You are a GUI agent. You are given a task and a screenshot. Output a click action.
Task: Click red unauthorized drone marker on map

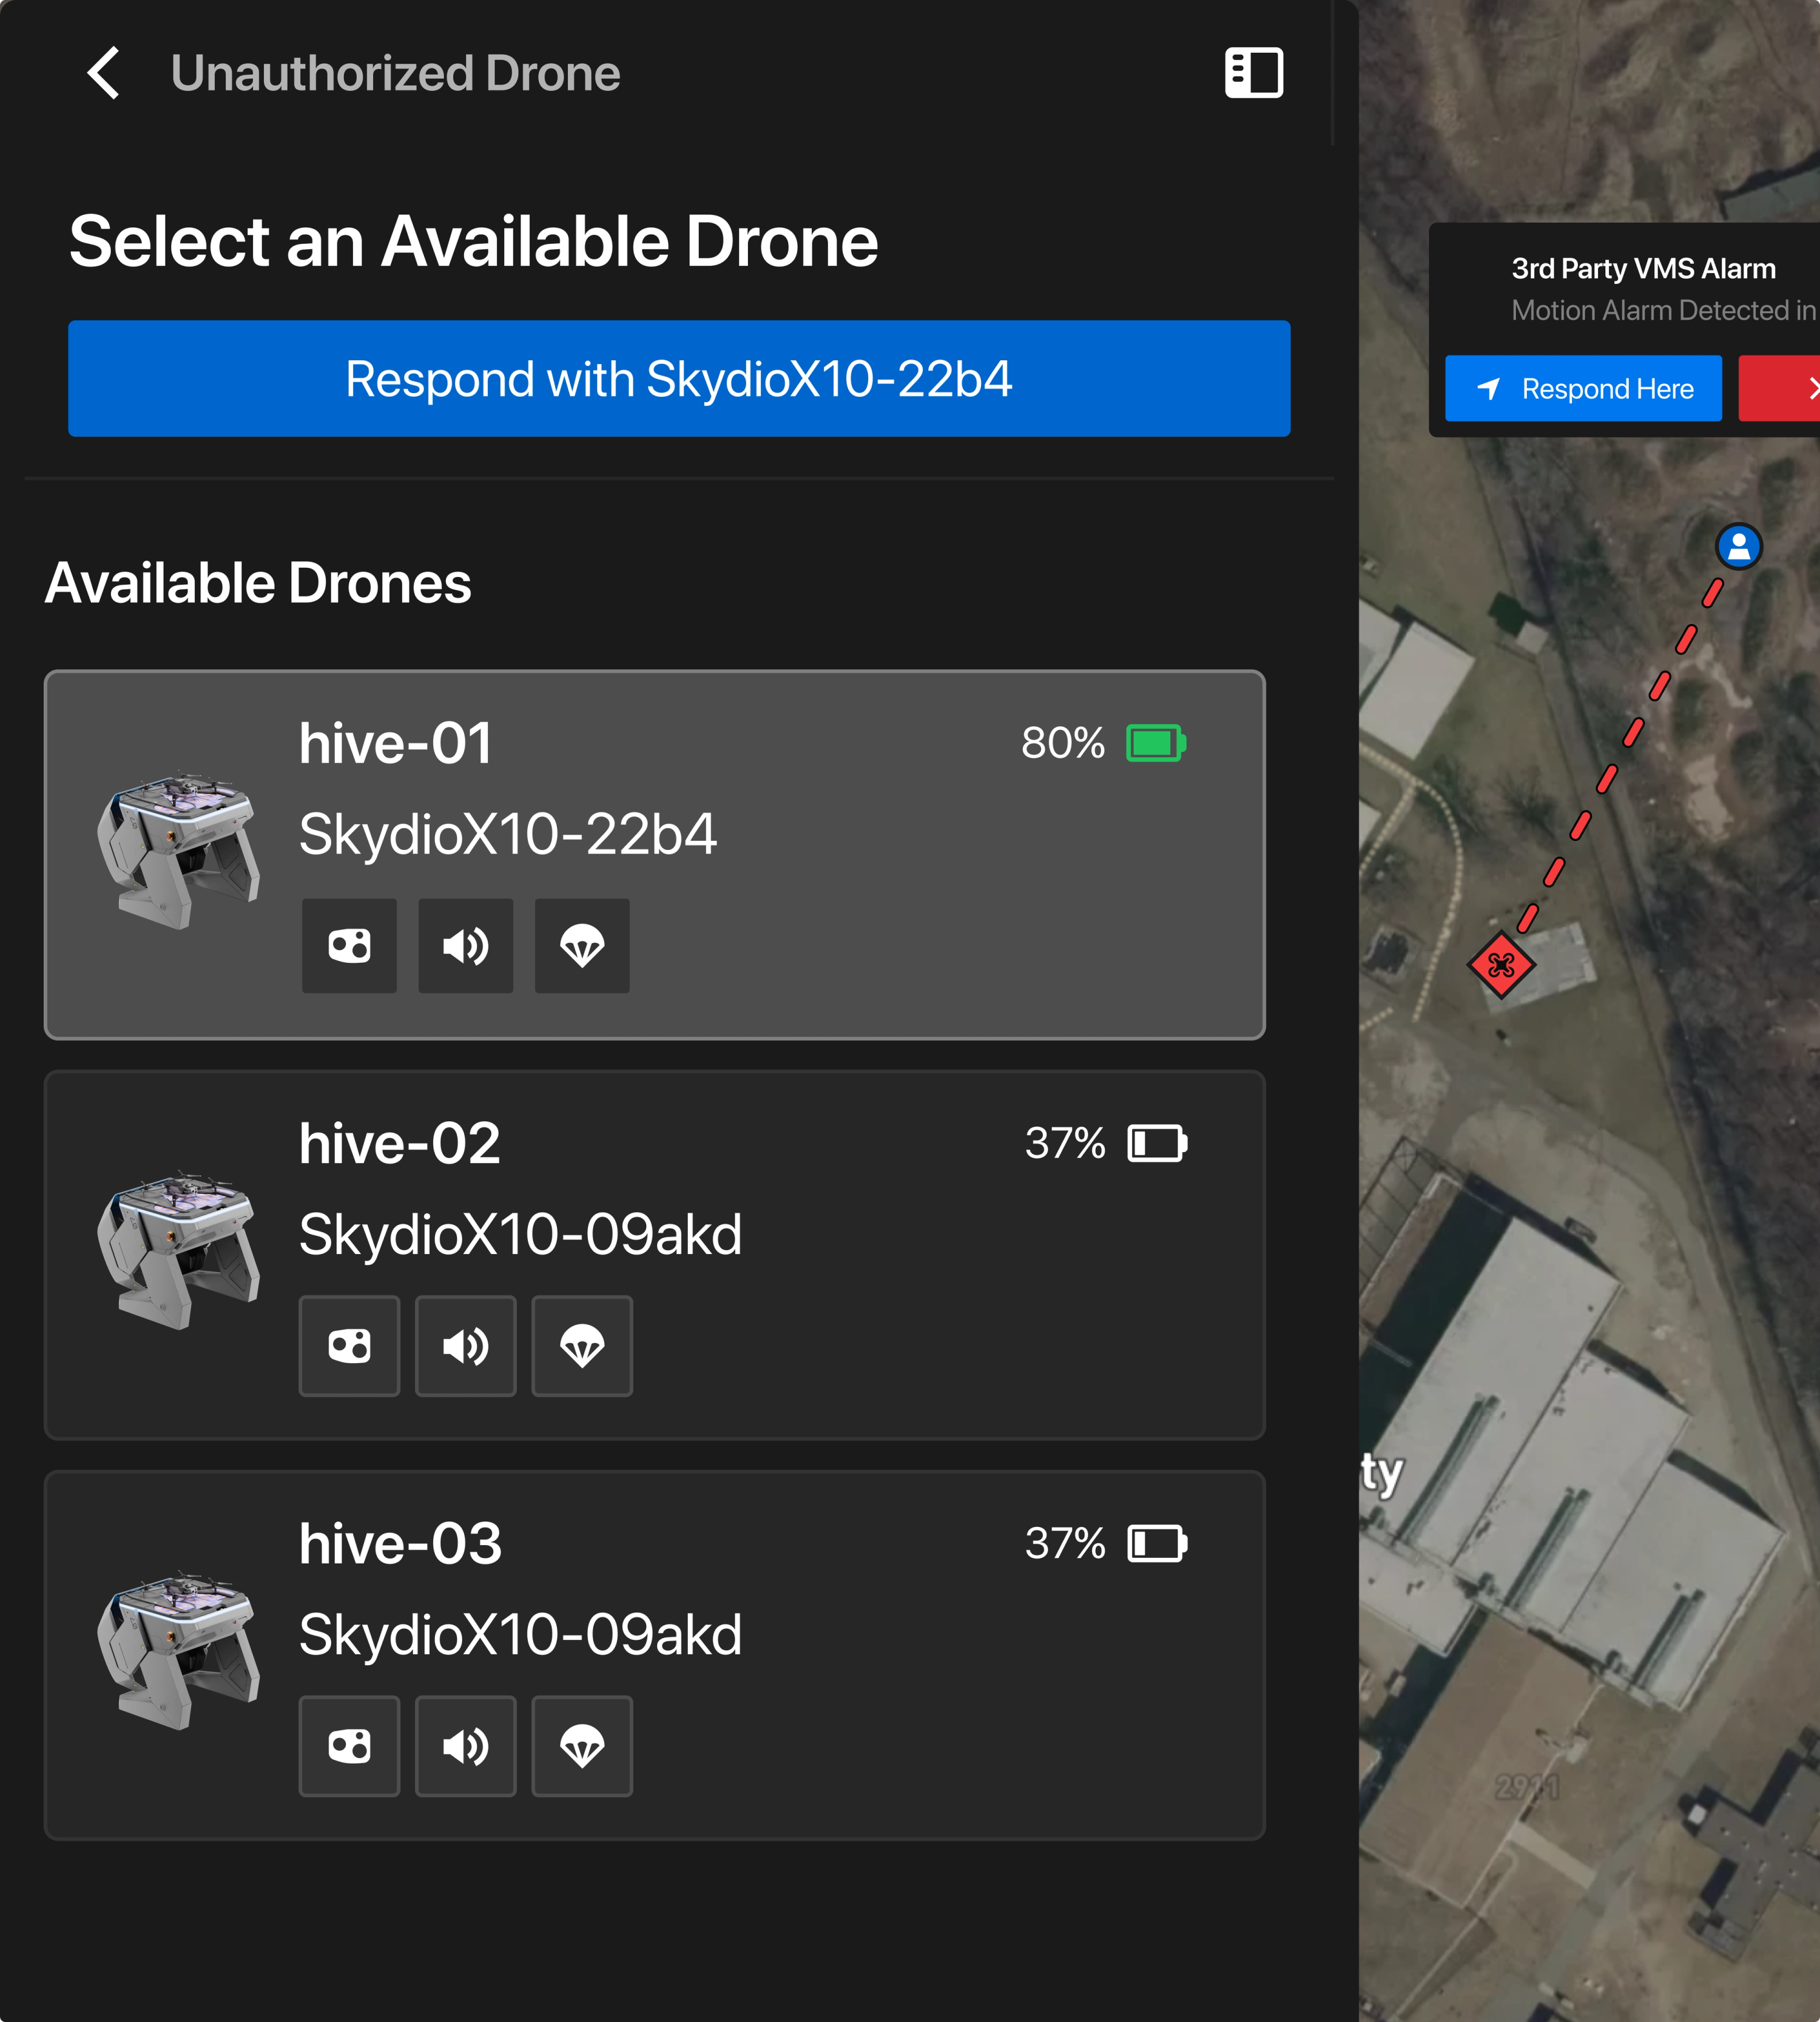point(1501,965)
